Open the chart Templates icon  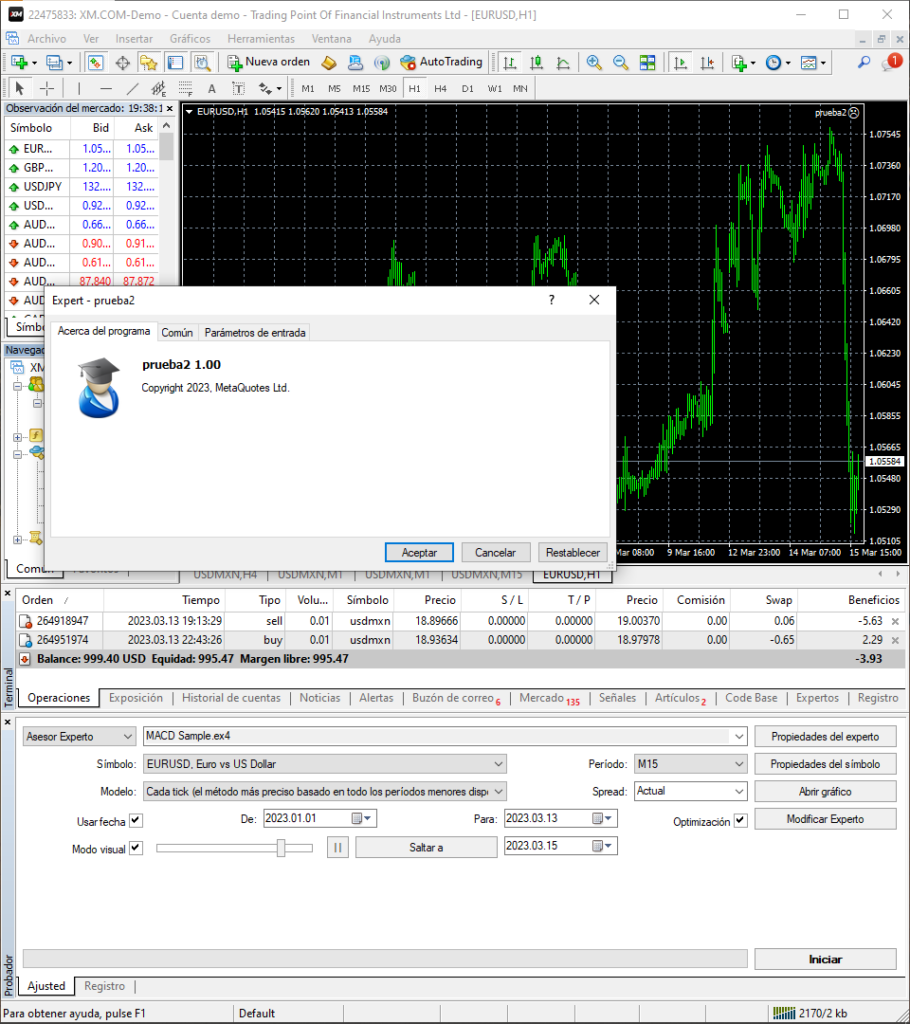point(809,63)
